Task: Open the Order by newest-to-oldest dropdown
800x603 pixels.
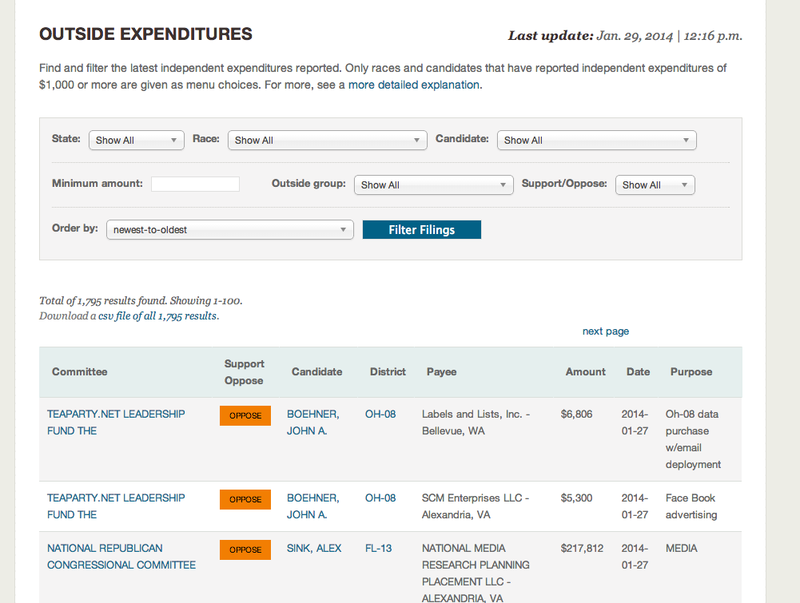Action: [x=230, y=229]
